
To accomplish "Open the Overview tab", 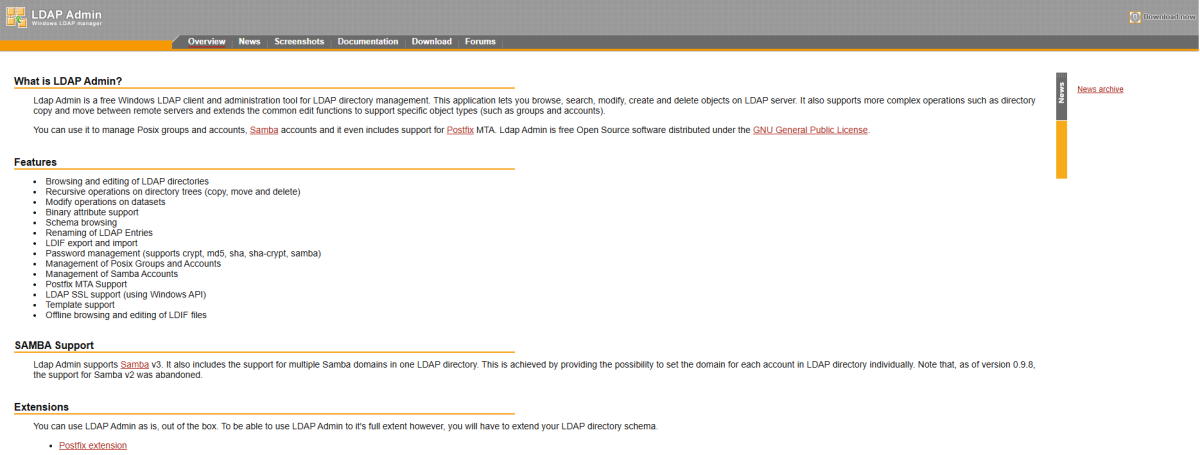I will pos(206,42).
